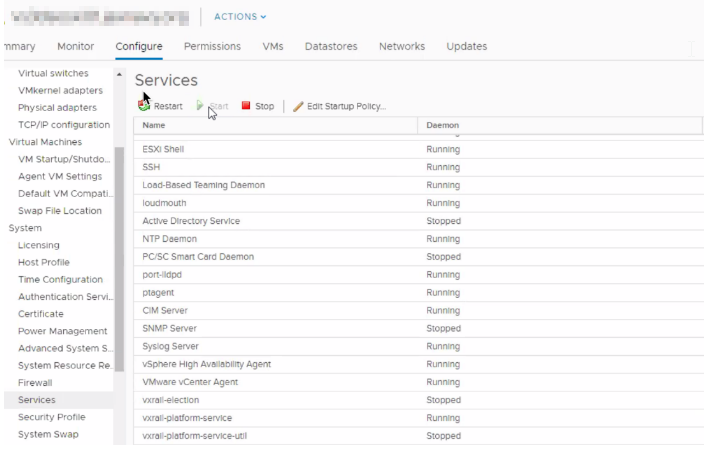Click Running status of NTP Daemon
This screenshot has height=452, width=717.
tap(443, 239)
